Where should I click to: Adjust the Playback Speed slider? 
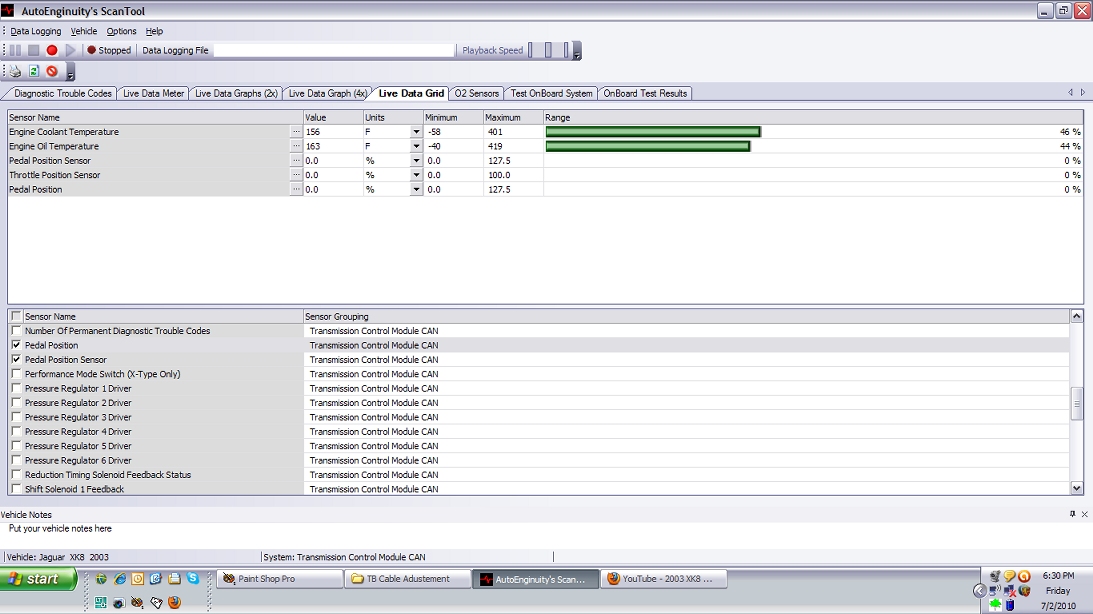point(549,50)
